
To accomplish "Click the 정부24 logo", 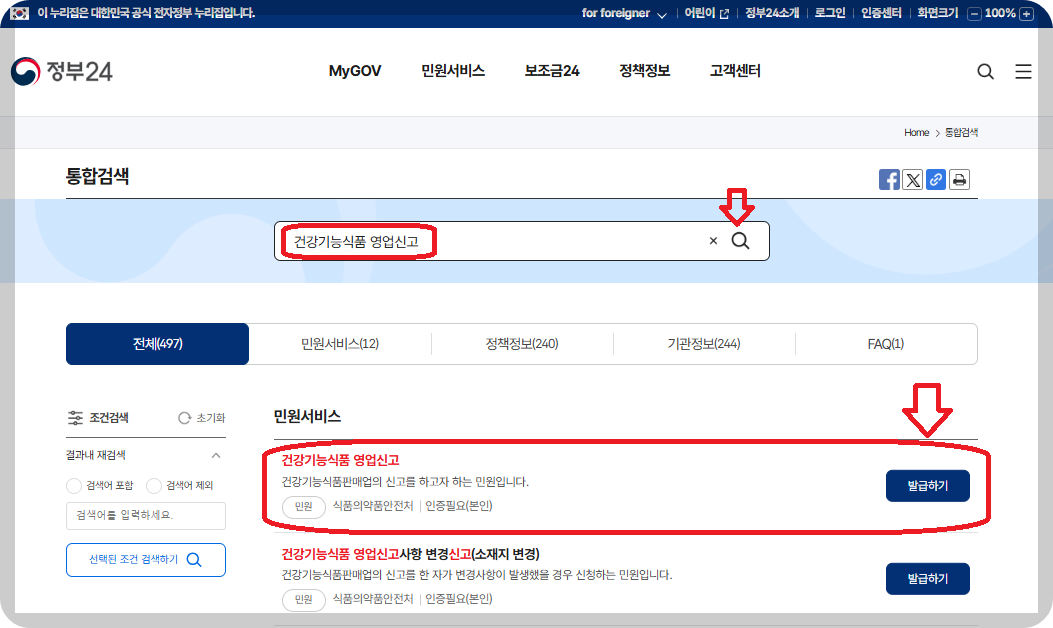I will (62, 71).
